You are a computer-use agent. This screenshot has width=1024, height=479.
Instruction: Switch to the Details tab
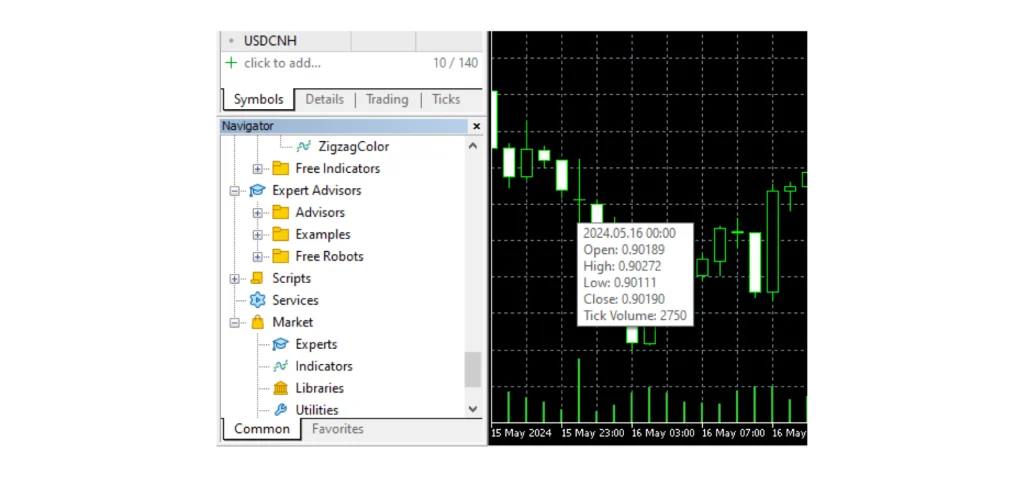point(324,100)
